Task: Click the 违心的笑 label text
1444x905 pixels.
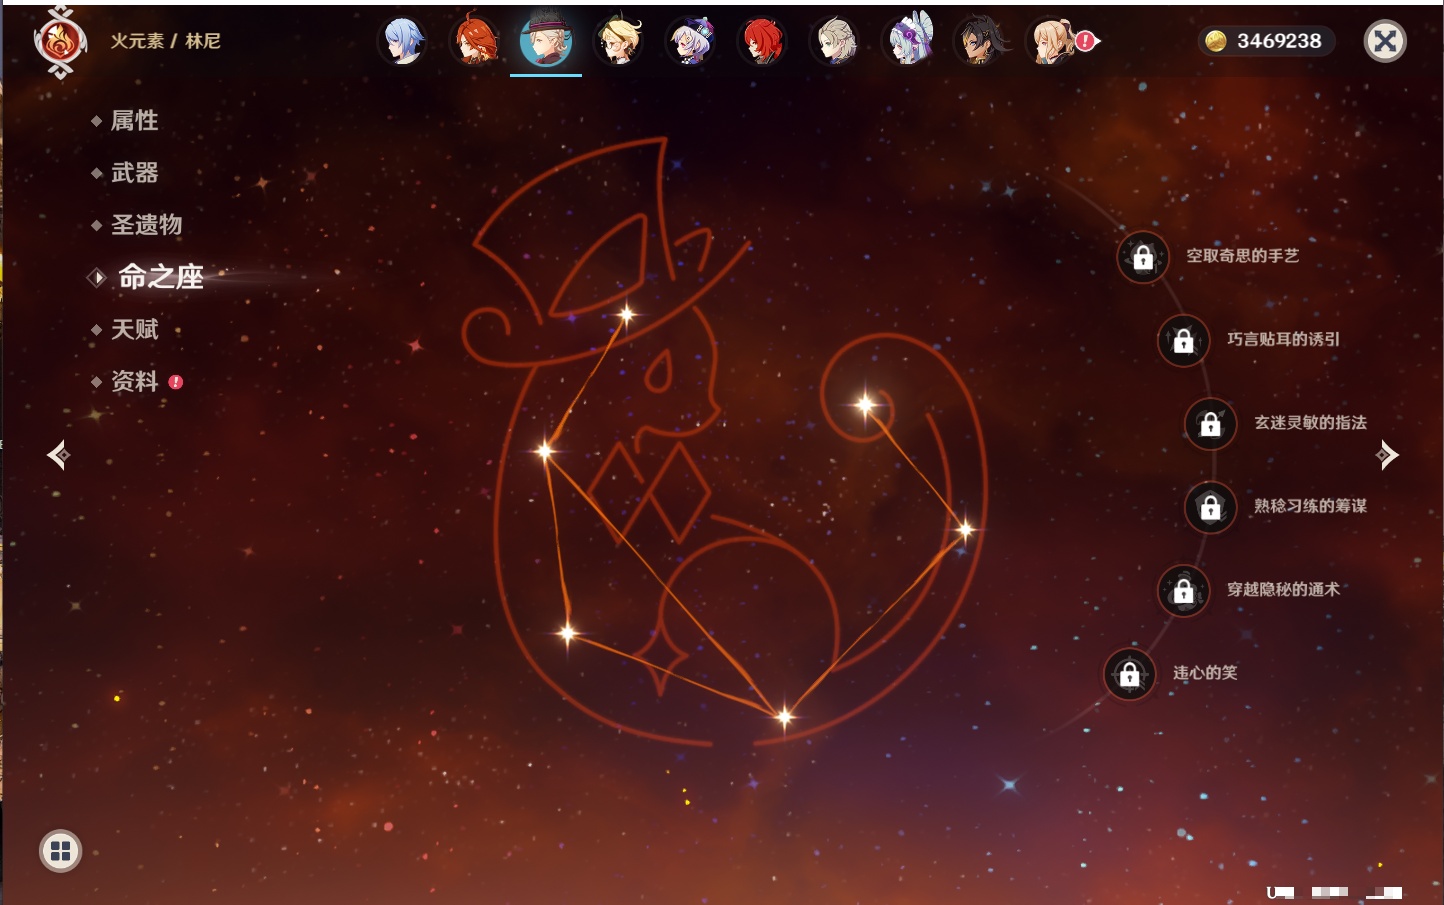Action: (1205, 673)
